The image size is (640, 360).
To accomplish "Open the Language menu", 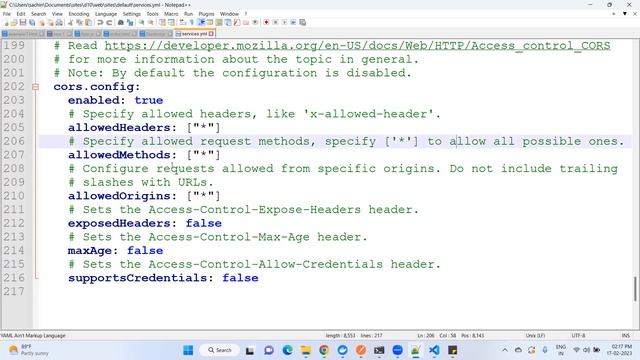I will [106, 14].
